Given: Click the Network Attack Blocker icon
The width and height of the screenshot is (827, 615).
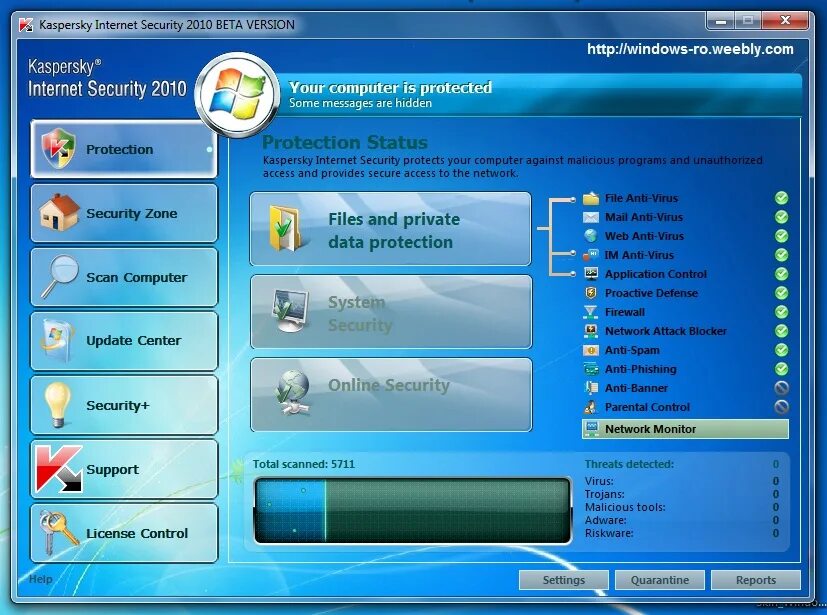Looking at the screenshot, I should (x=591, y=331).
